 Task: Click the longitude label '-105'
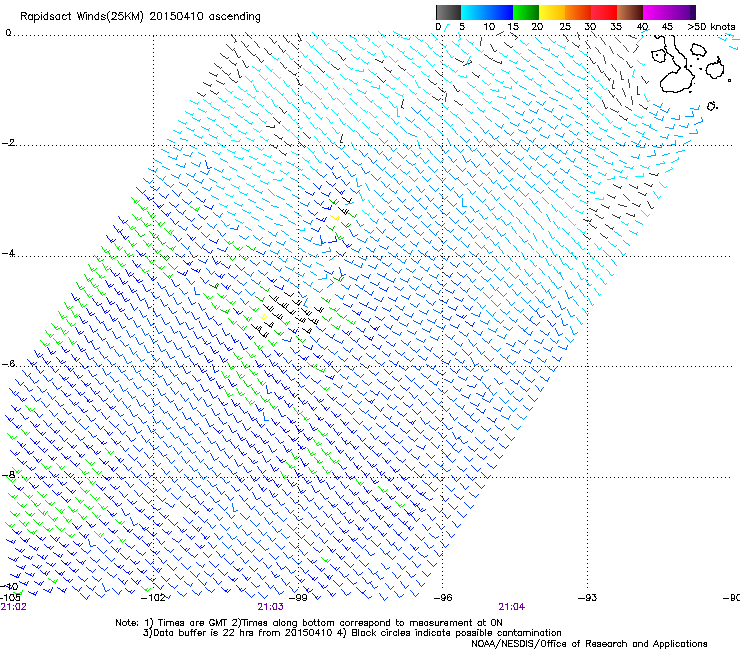(x=10, y=598)
